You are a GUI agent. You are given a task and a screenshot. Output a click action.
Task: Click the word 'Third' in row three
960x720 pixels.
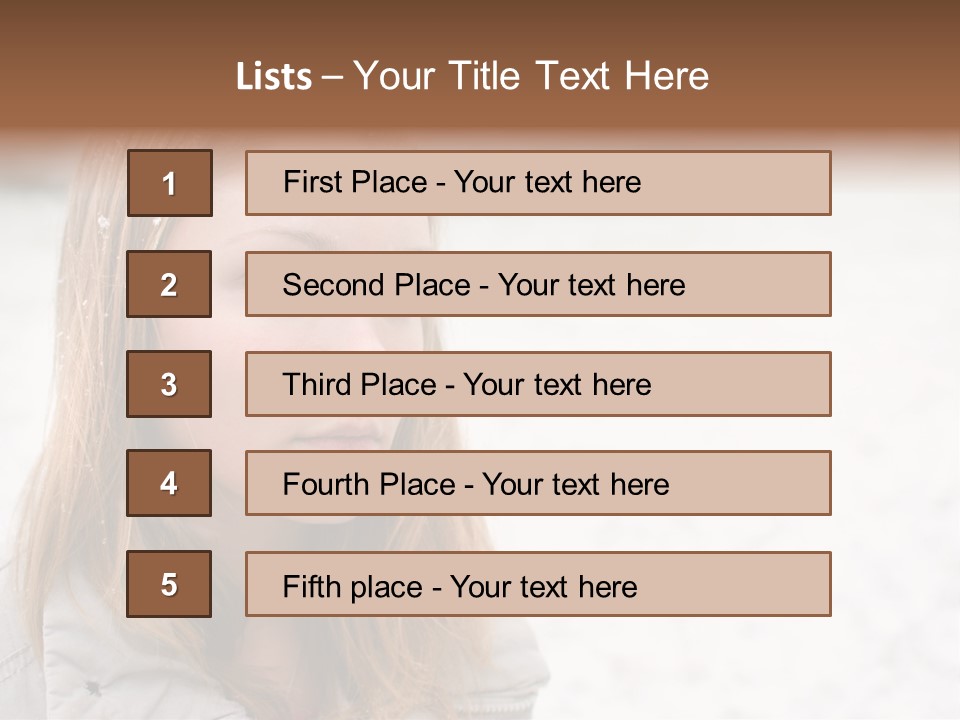coord(318,385)
